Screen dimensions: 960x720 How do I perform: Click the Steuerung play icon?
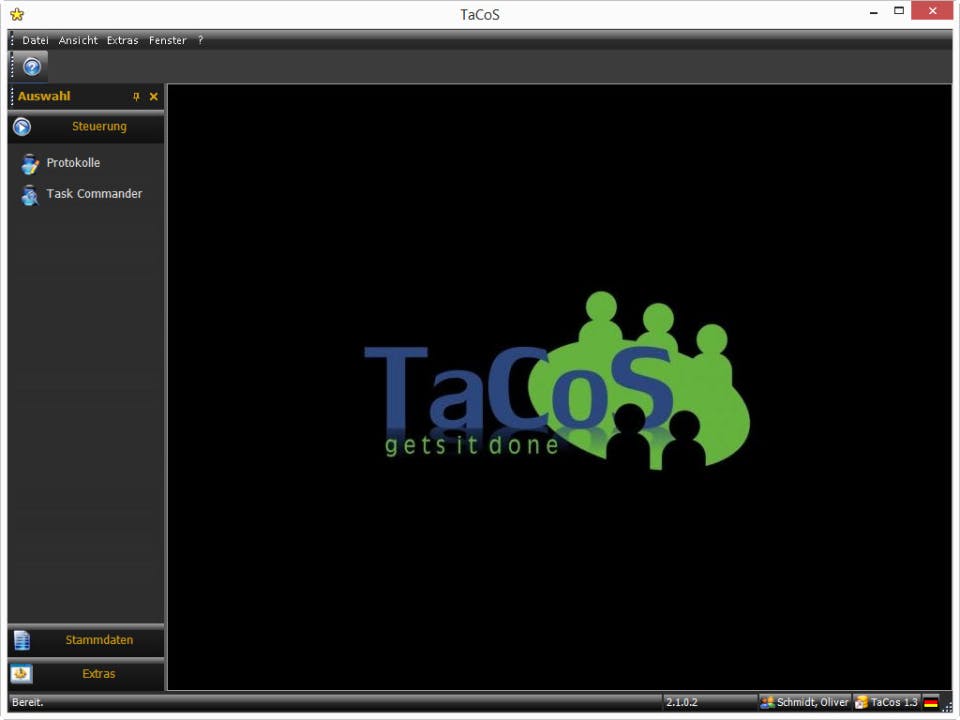pos(22,127)
